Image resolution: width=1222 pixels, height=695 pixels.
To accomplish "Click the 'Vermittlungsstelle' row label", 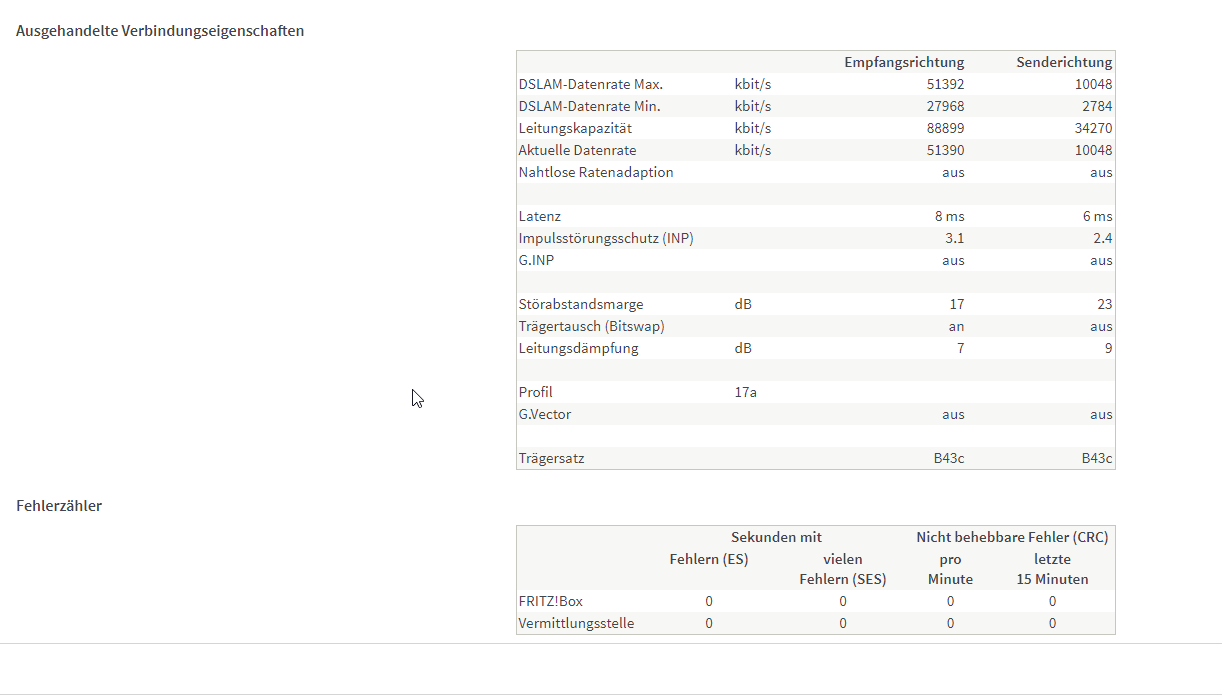I will 576,623.
